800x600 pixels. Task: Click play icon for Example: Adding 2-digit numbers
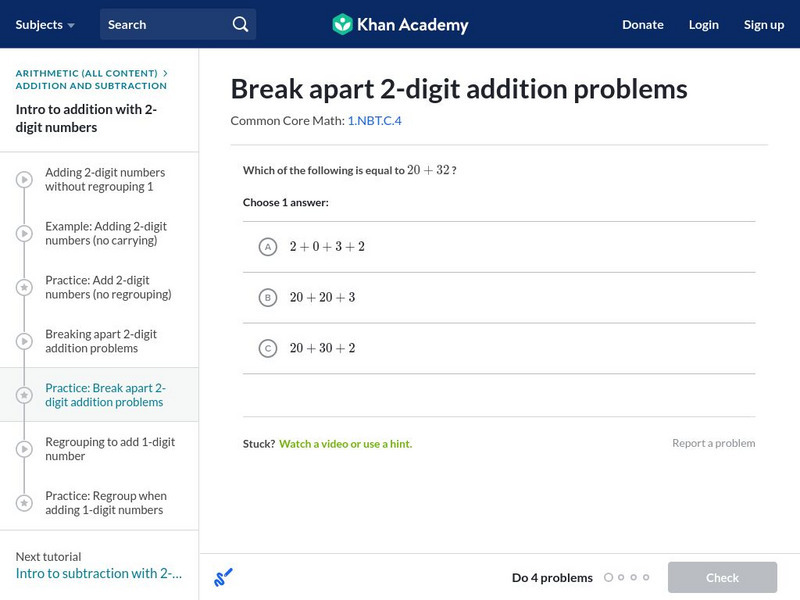coord(24,234)
